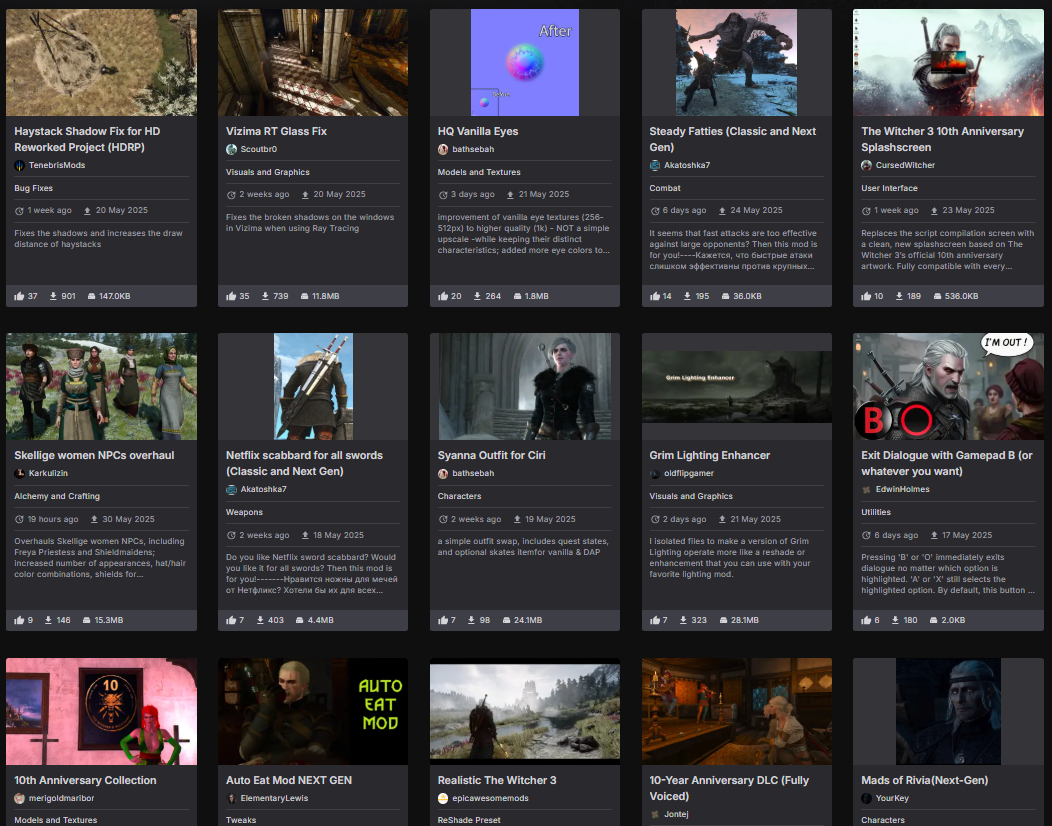Viewport: 1052px width, 826px height.
Task: Open Skellige women NPCs overhaul title
Action: point(94,455)
